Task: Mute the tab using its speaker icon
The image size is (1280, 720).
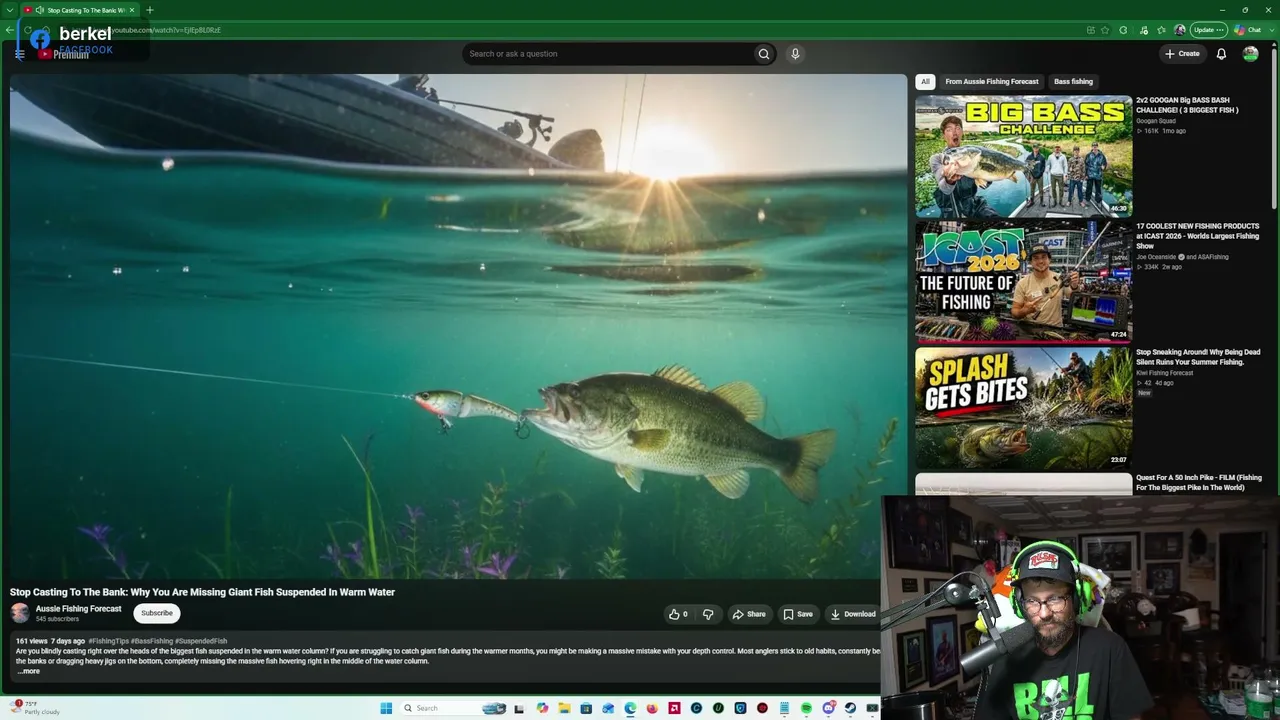Action: tap(40, 10)
